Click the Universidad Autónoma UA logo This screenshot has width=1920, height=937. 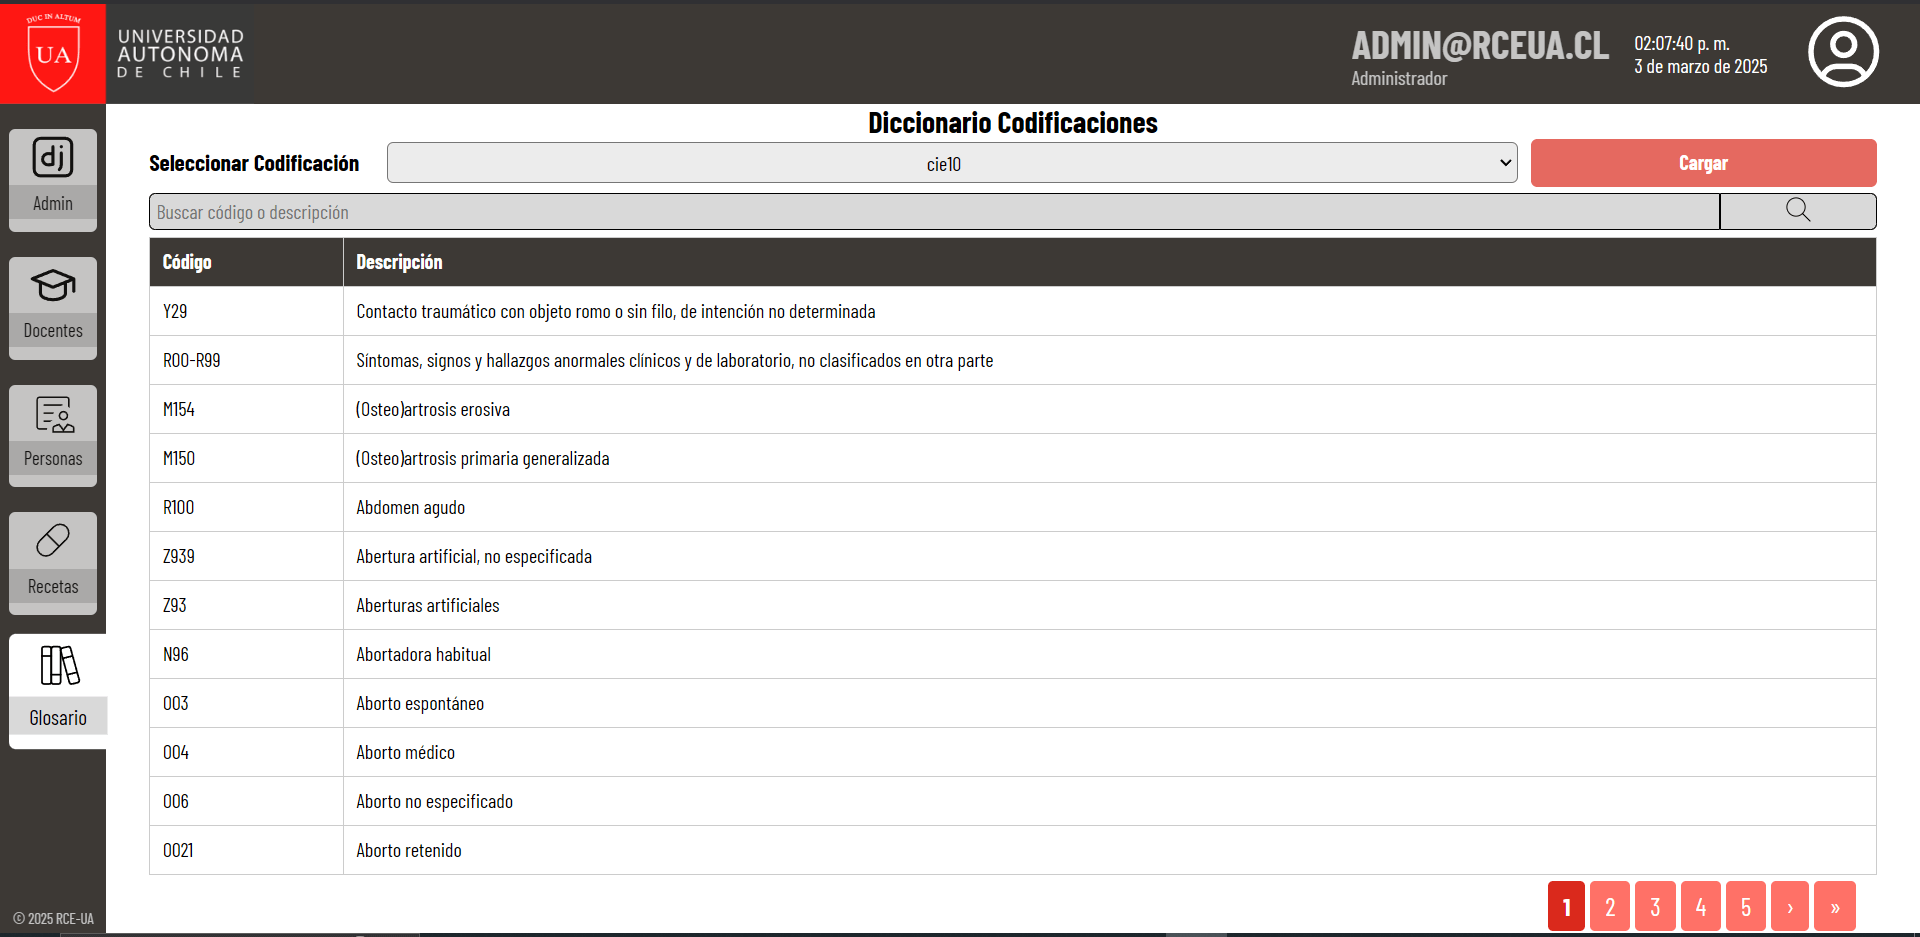[53, 52]
